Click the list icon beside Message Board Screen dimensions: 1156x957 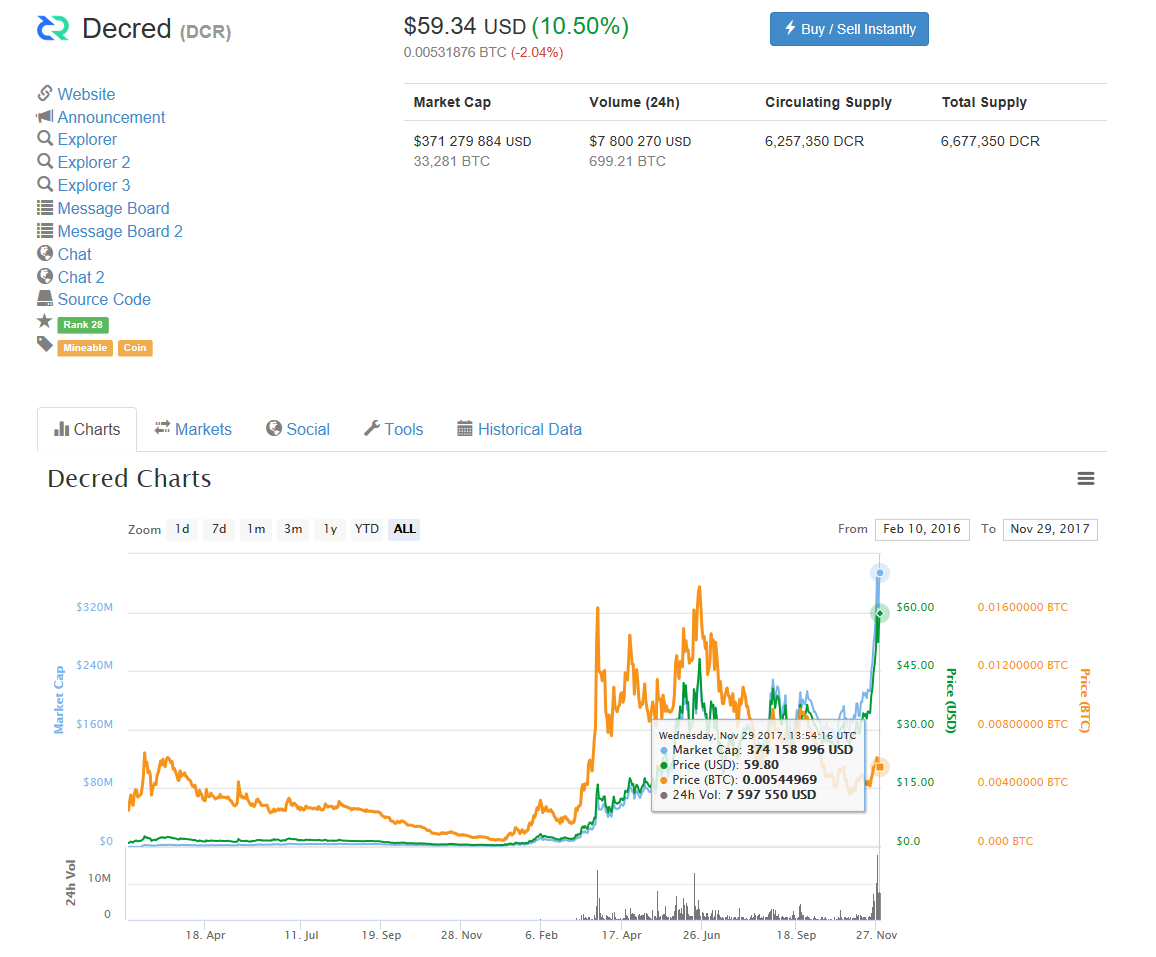(45, 208)
